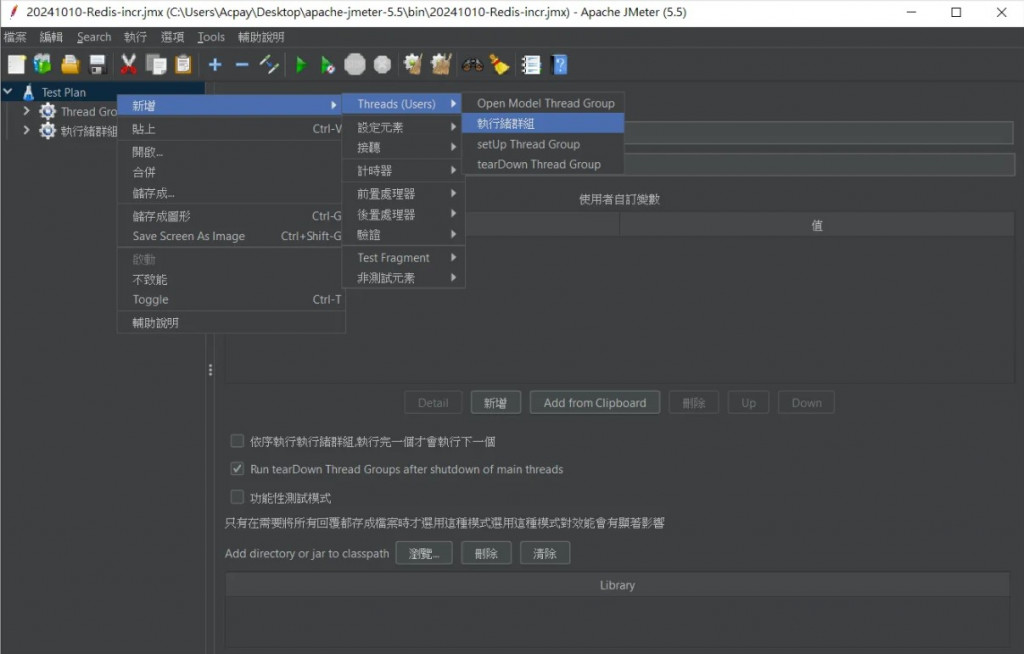Viewport: 1024px width, 654px height.
Task: Choose setUp Thread Group
Action: pos(543,144)
